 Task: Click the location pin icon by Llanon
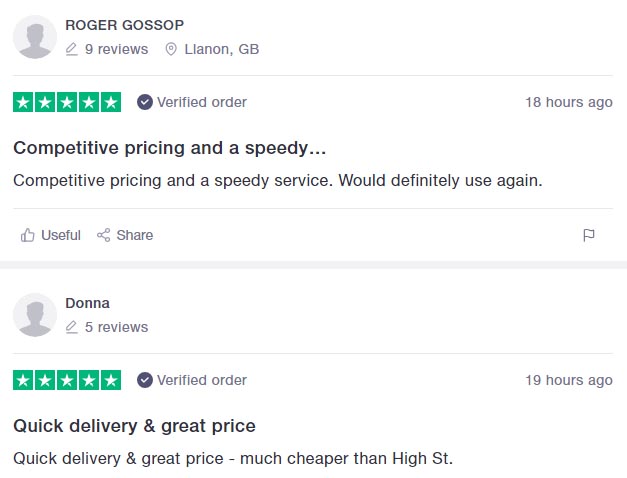tap(171, 49)
